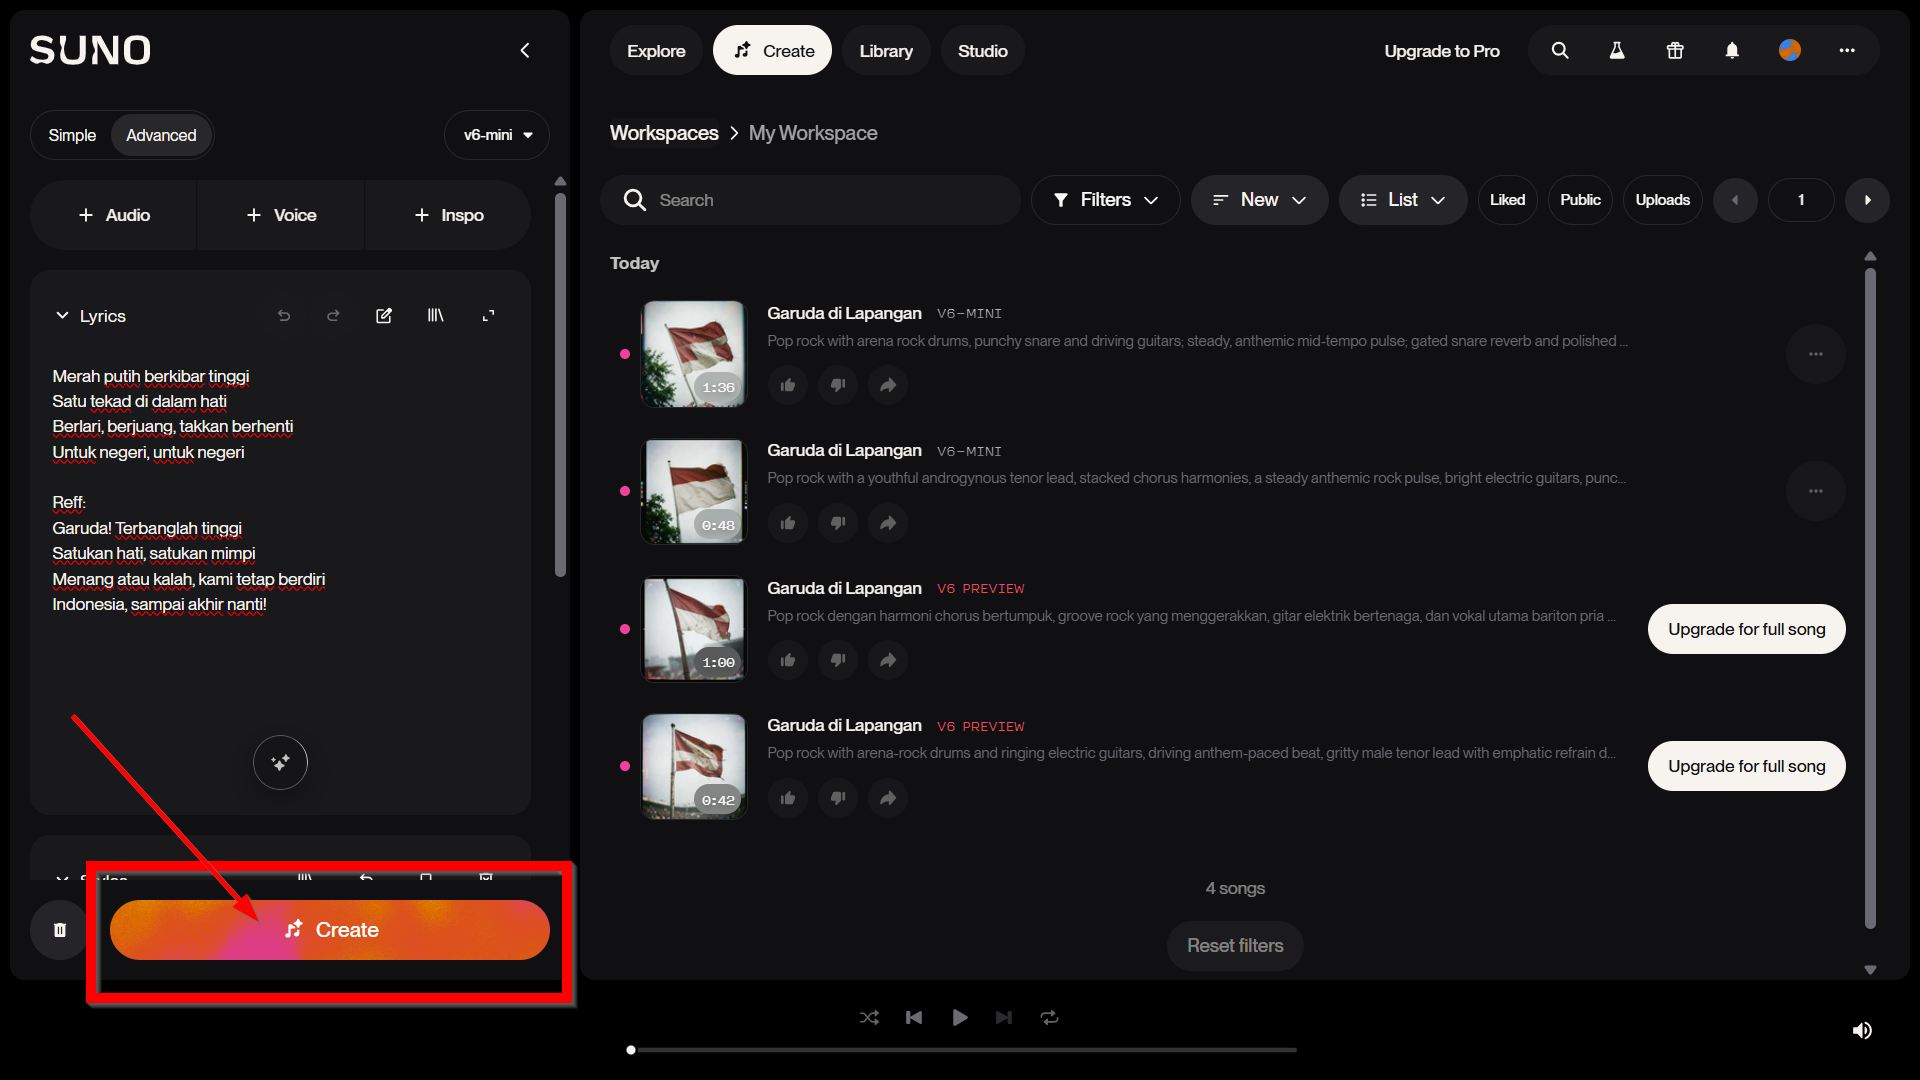Undo the last lyrics edit
1920x1080 pixels.
[x=284, y=316]
